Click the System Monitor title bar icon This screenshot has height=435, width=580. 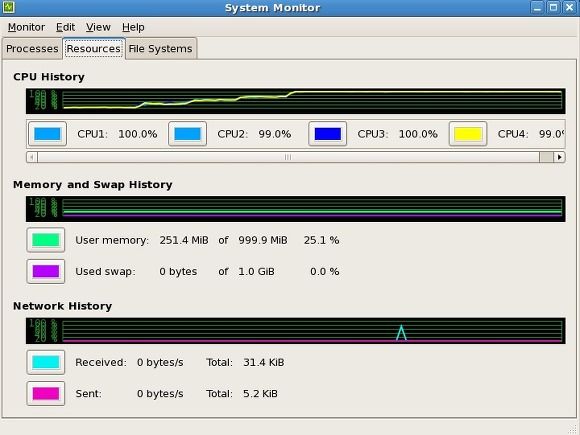(9, 7)
